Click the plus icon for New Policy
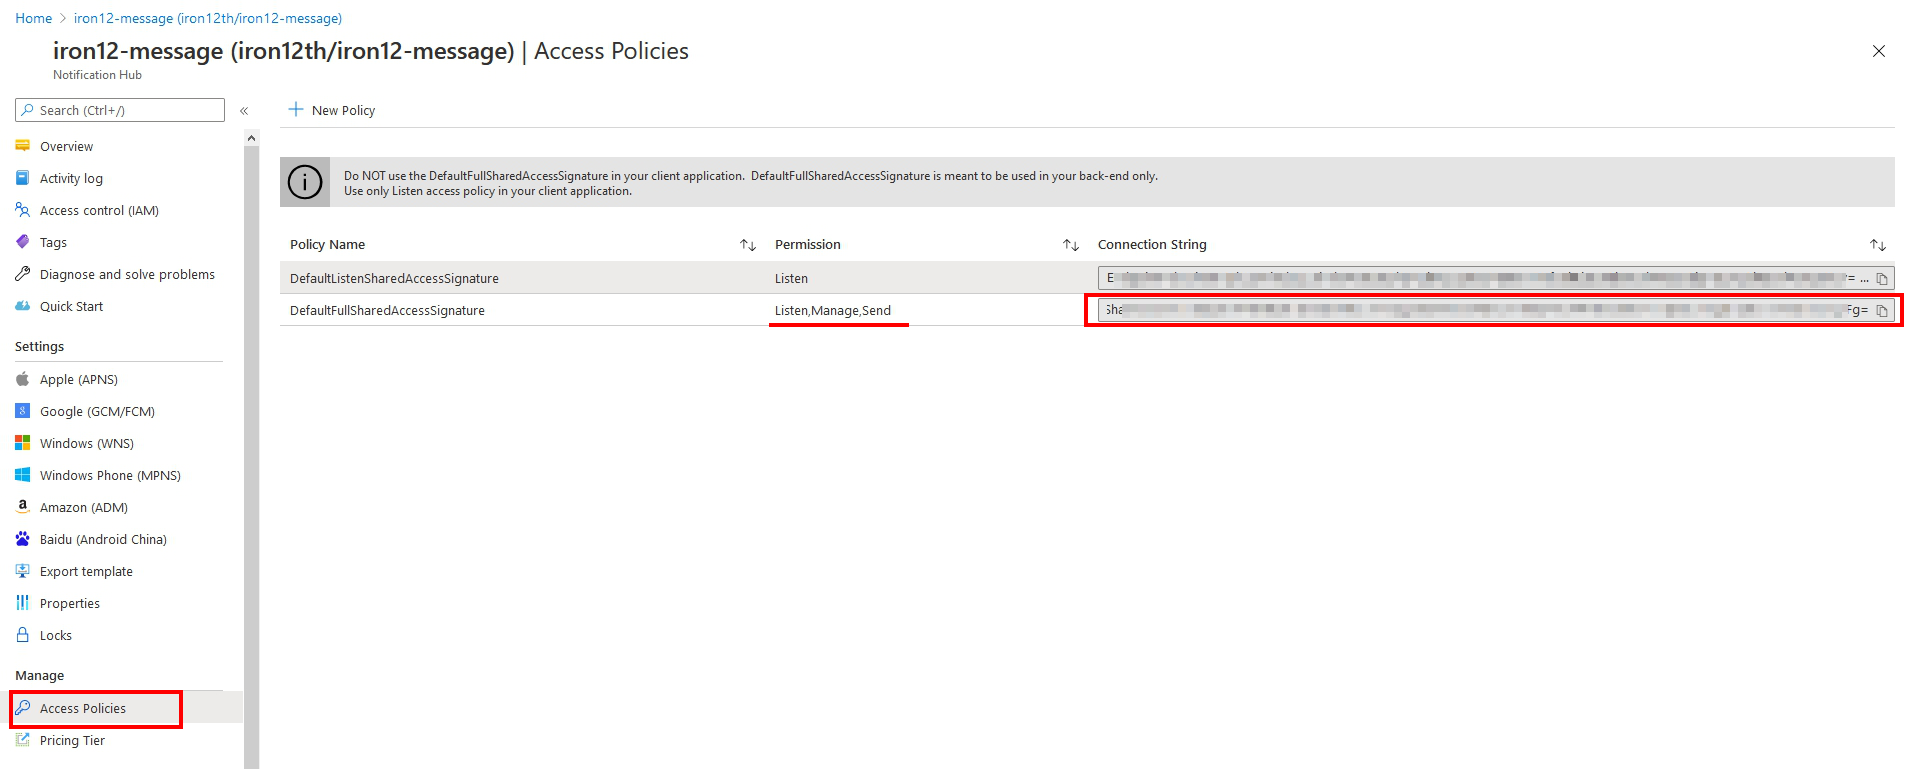The height and width of the screenshot is (769, 1910). pos(296,110)
